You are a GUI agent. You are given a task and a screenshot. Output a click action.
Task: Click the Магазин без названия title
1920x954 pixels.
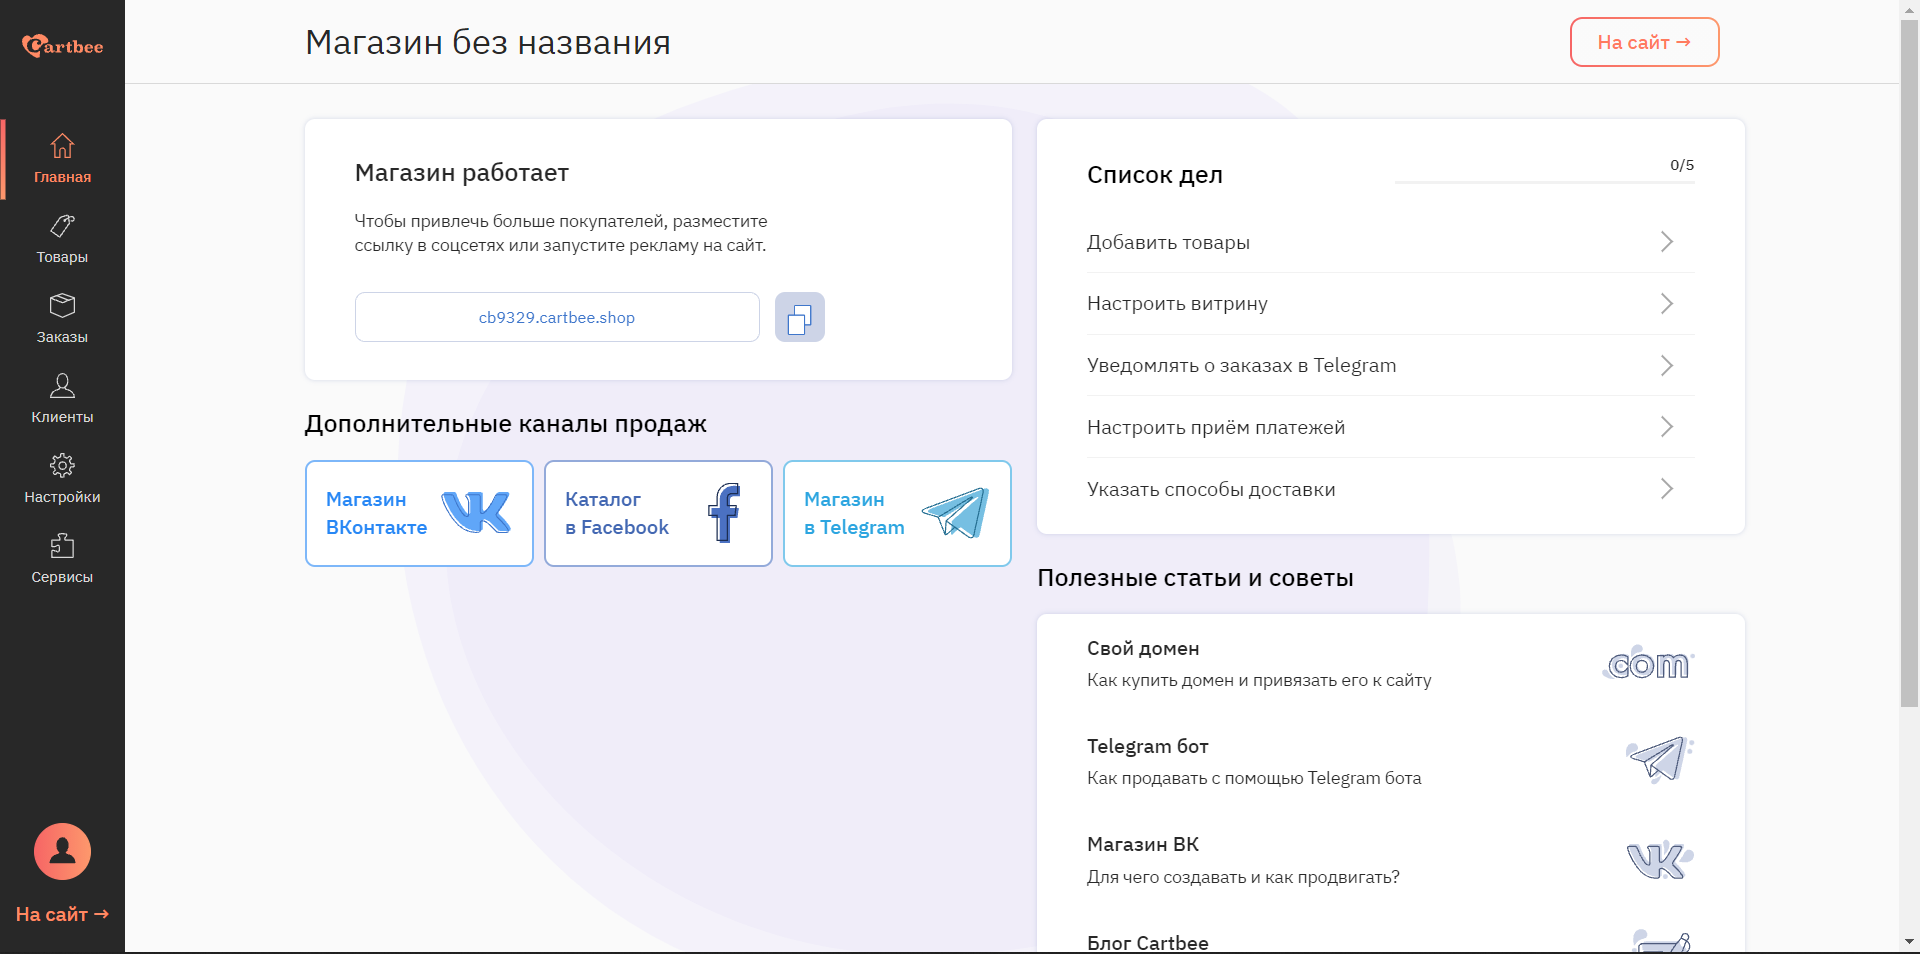coord(488,42)
